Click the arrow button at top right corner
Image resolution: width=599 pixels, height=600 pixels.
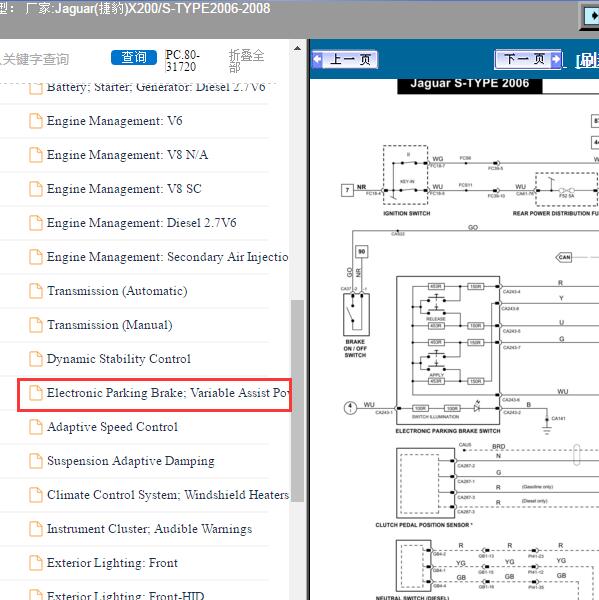591,16
